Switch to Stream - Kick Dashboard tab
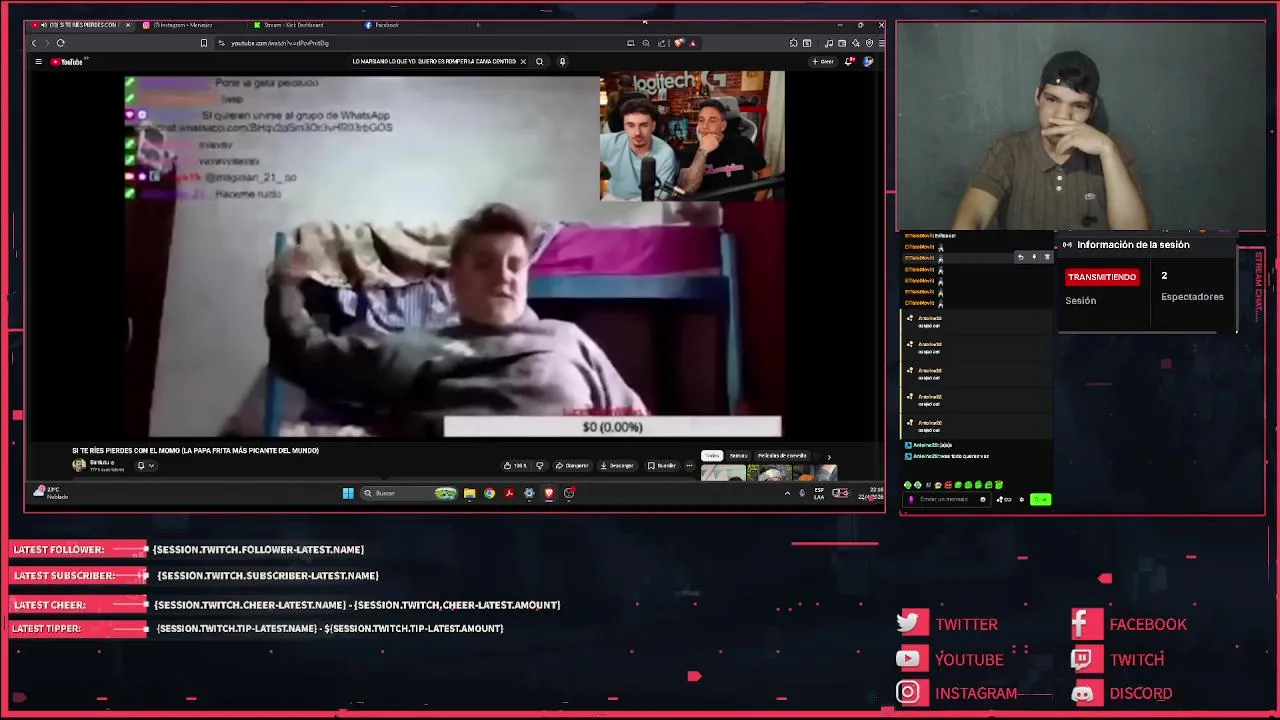 click(292, 25)
